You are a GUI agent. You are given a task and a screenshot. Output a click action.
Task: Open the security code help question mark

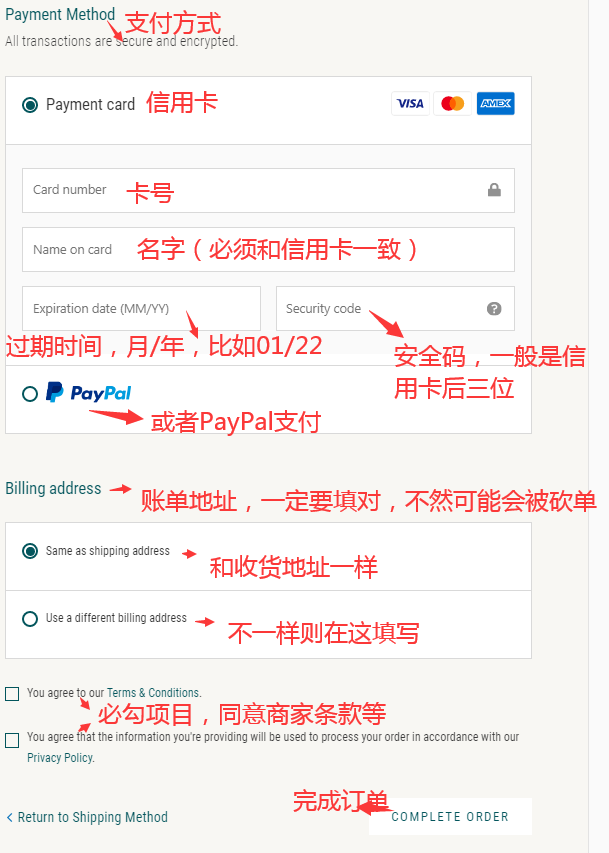tap(494, 308)
